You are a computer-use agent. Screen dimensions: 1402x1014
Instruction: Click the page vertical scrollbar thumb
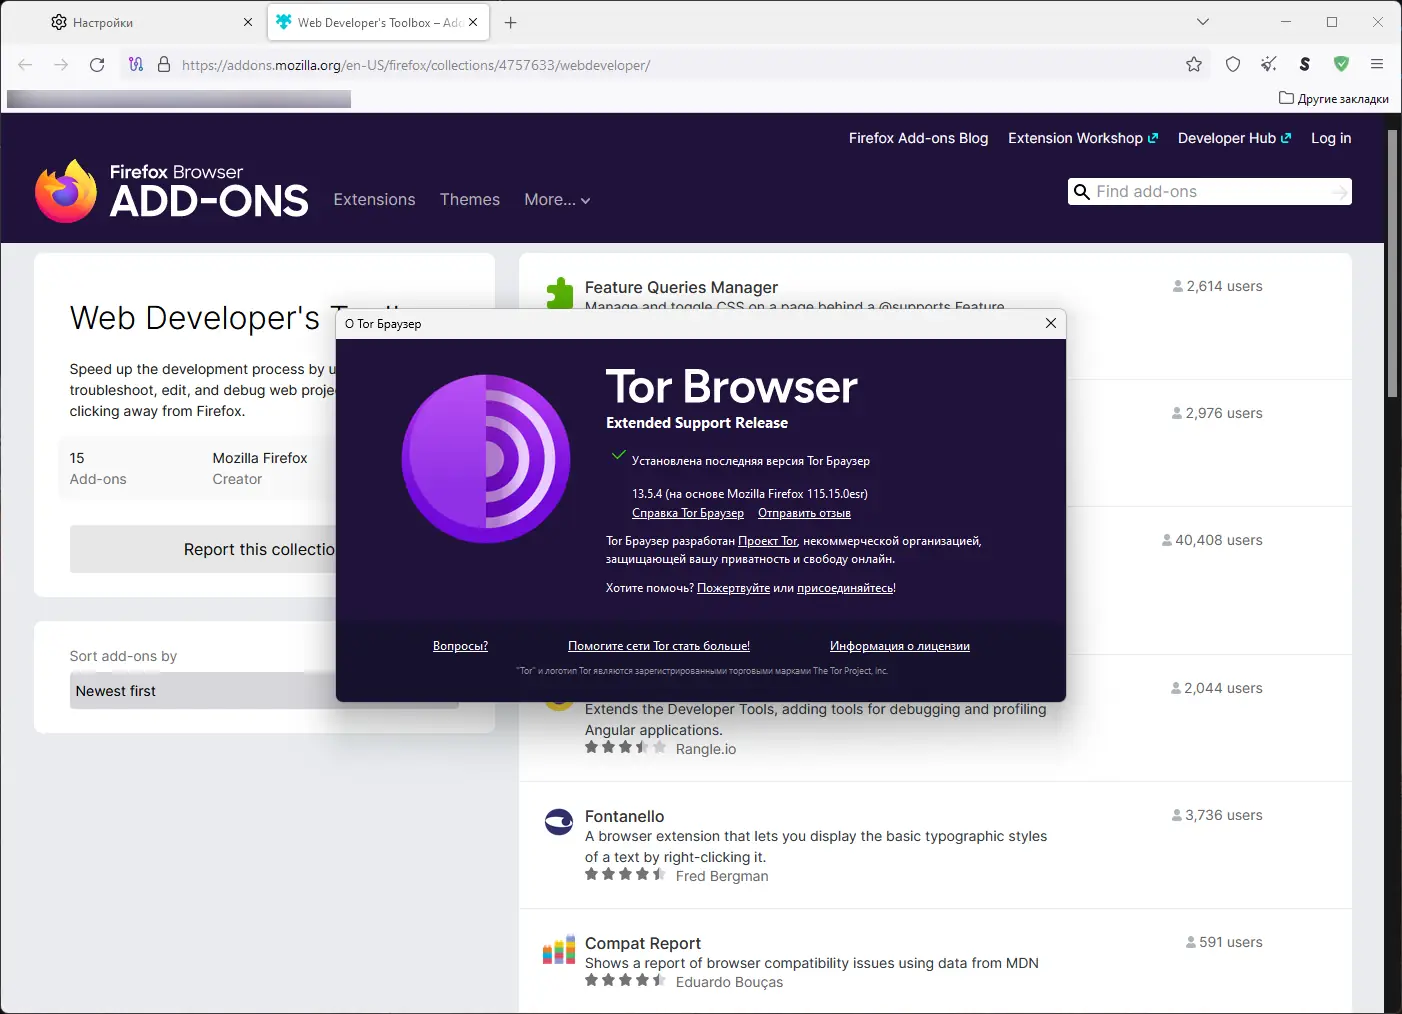pyautogui.click(x=1391, y=264)
